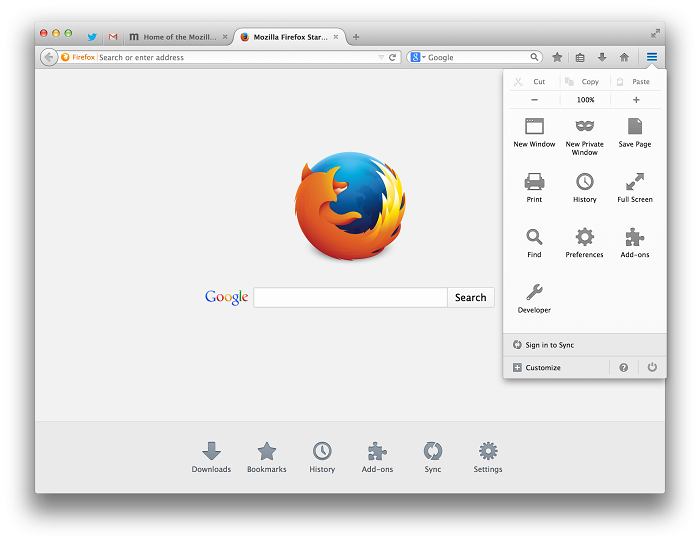Click the Google Search button
This screenshot has width=700, height=542.
click(470, 297)
